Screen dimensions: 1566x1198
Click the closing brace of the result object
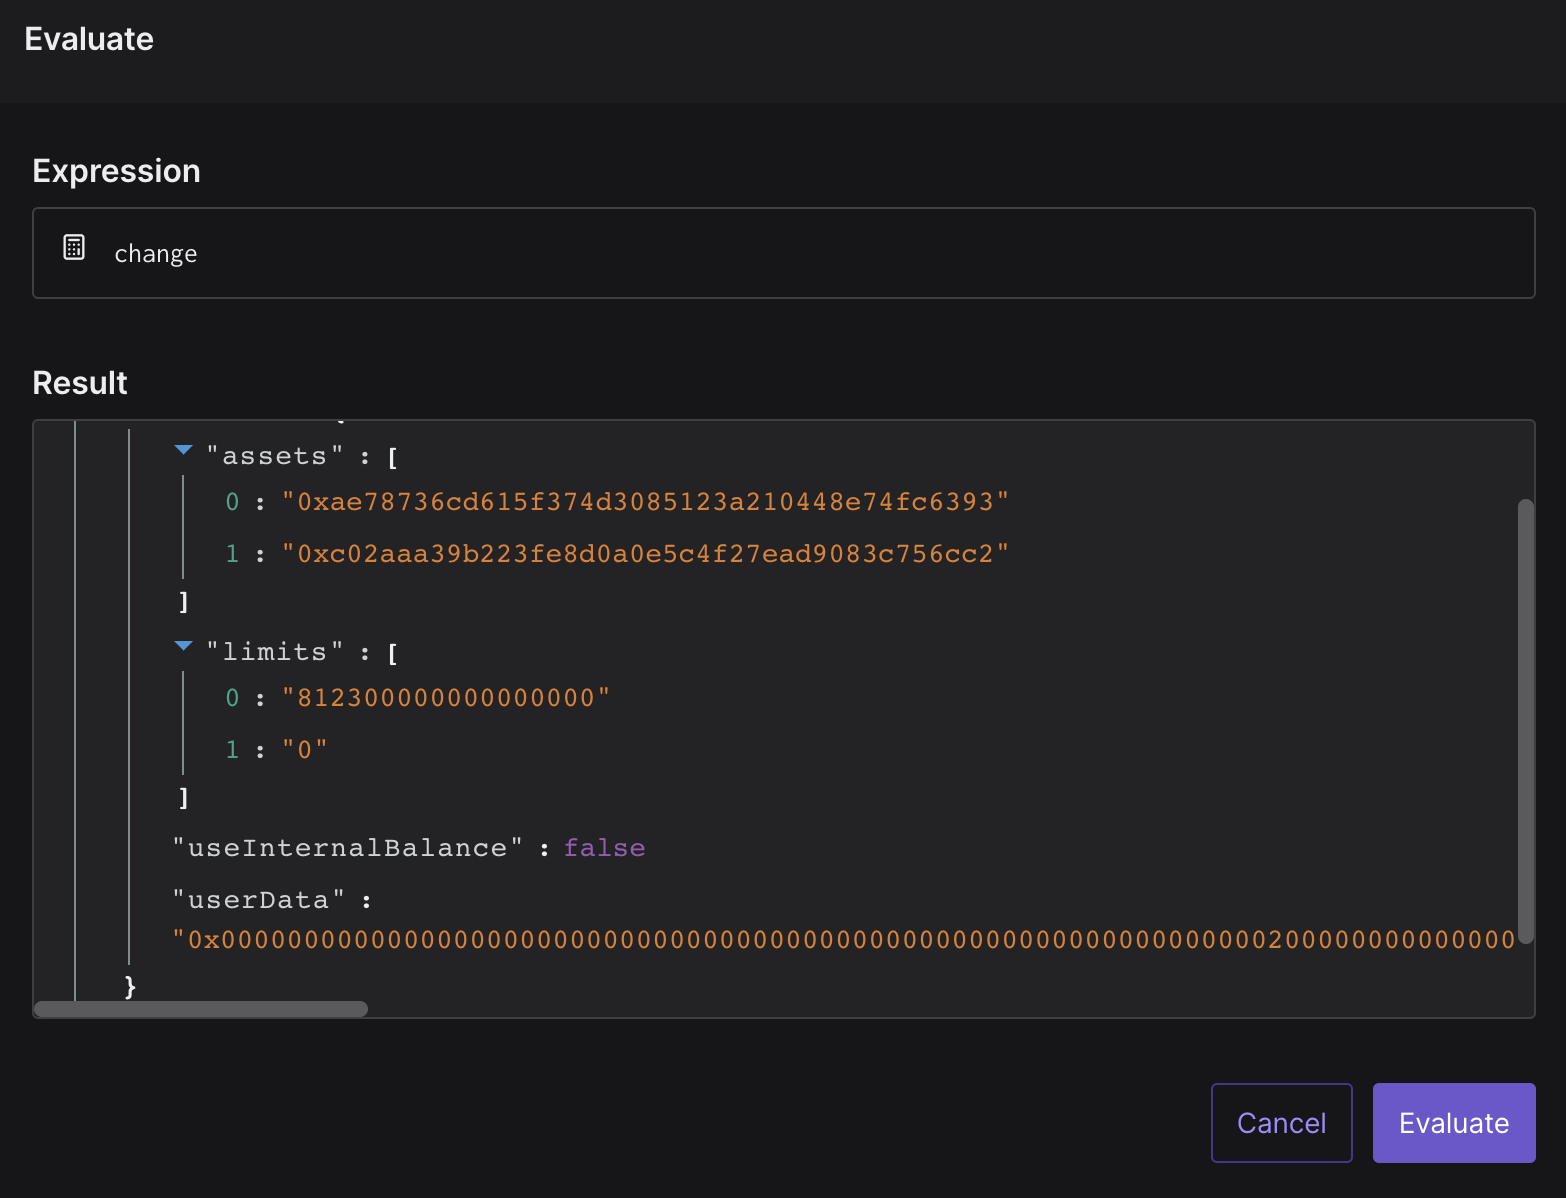(129, 986)
